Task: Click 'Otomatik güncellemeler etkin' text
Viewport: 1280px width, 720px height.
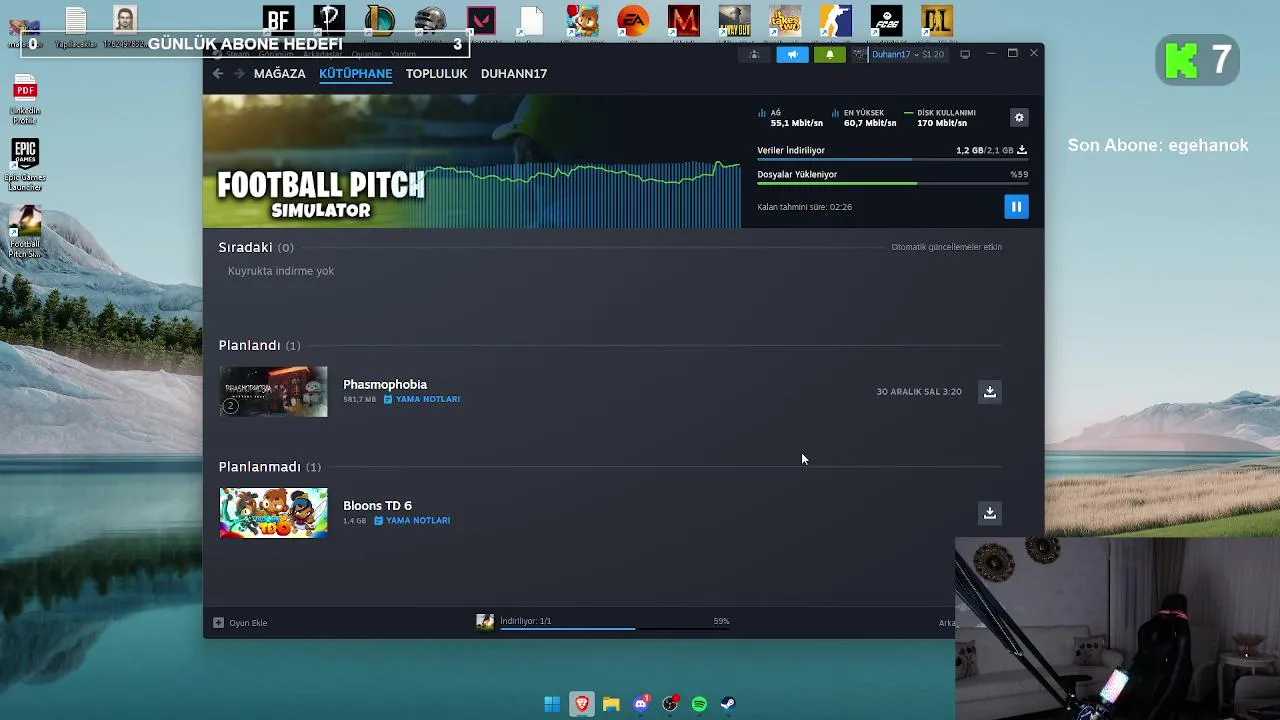Action: point(946,247)
